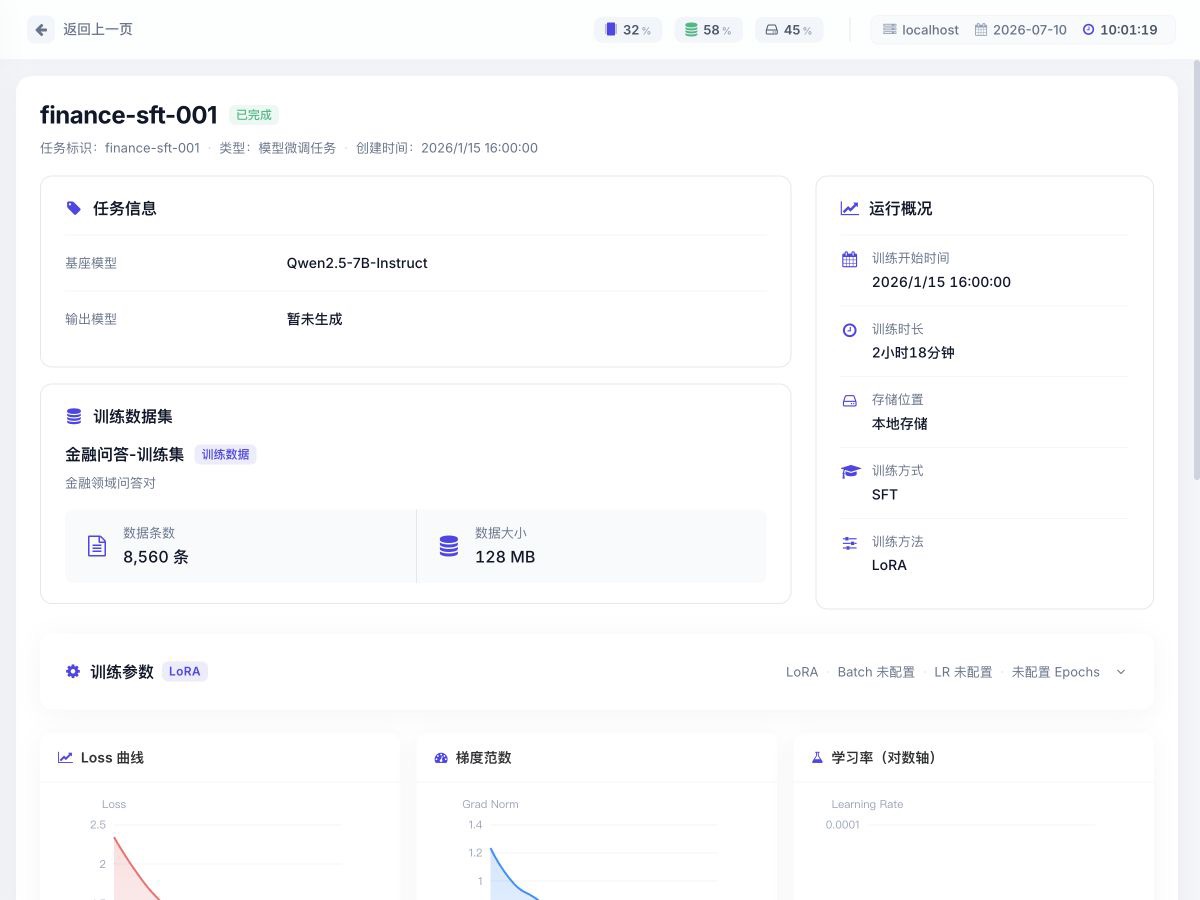Image resolution: width=1200 pixels, height=900 pixels.
Task: Click the 2026/1/15 16:00:00 training start value
Action: [941, 282]
